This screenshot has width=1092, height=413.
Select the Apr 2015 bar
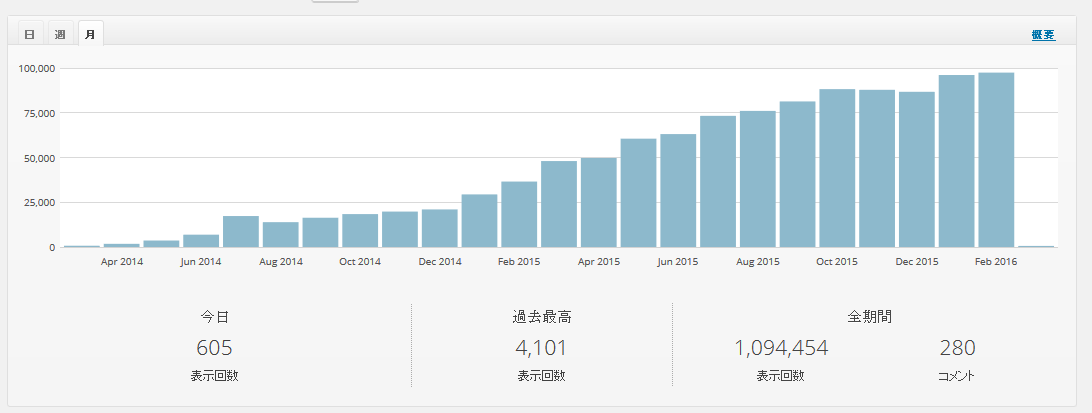click(x=598, y=202)
